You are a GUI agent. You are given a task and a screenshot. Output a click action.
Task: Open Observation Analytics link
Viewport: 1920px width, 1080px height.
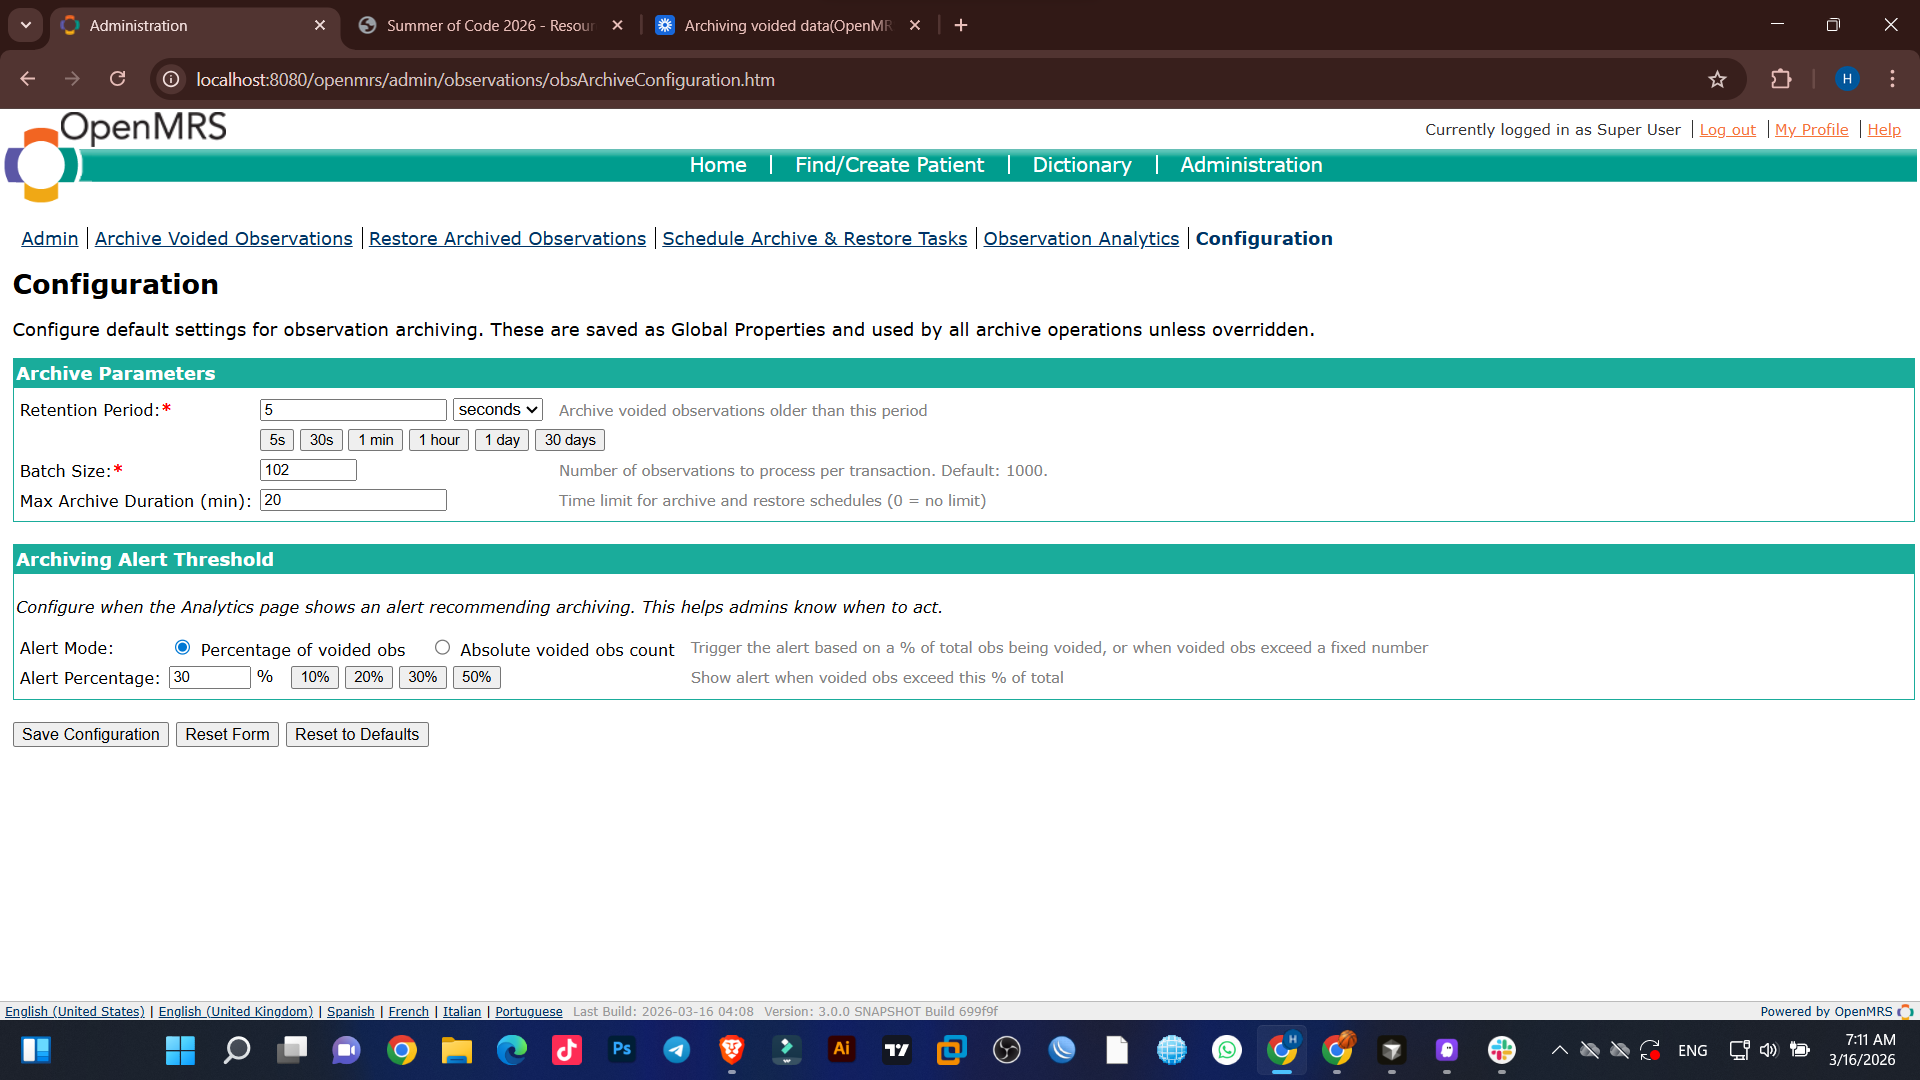point(1081,238)
